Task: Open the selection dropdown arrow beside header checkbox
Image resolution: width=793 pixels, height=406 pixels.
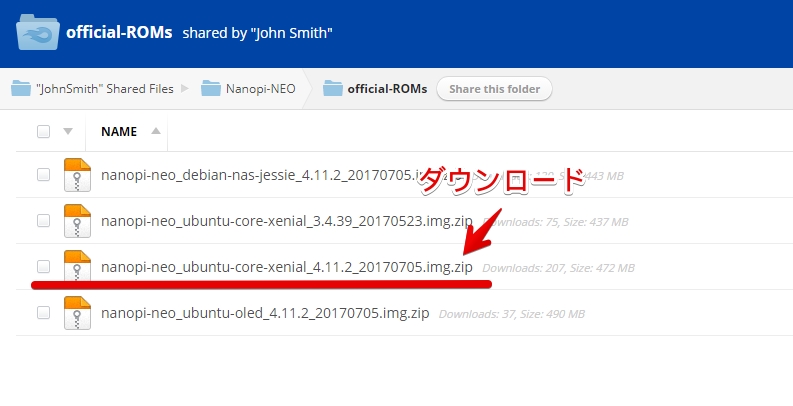Action: click(x=68, y=131)
